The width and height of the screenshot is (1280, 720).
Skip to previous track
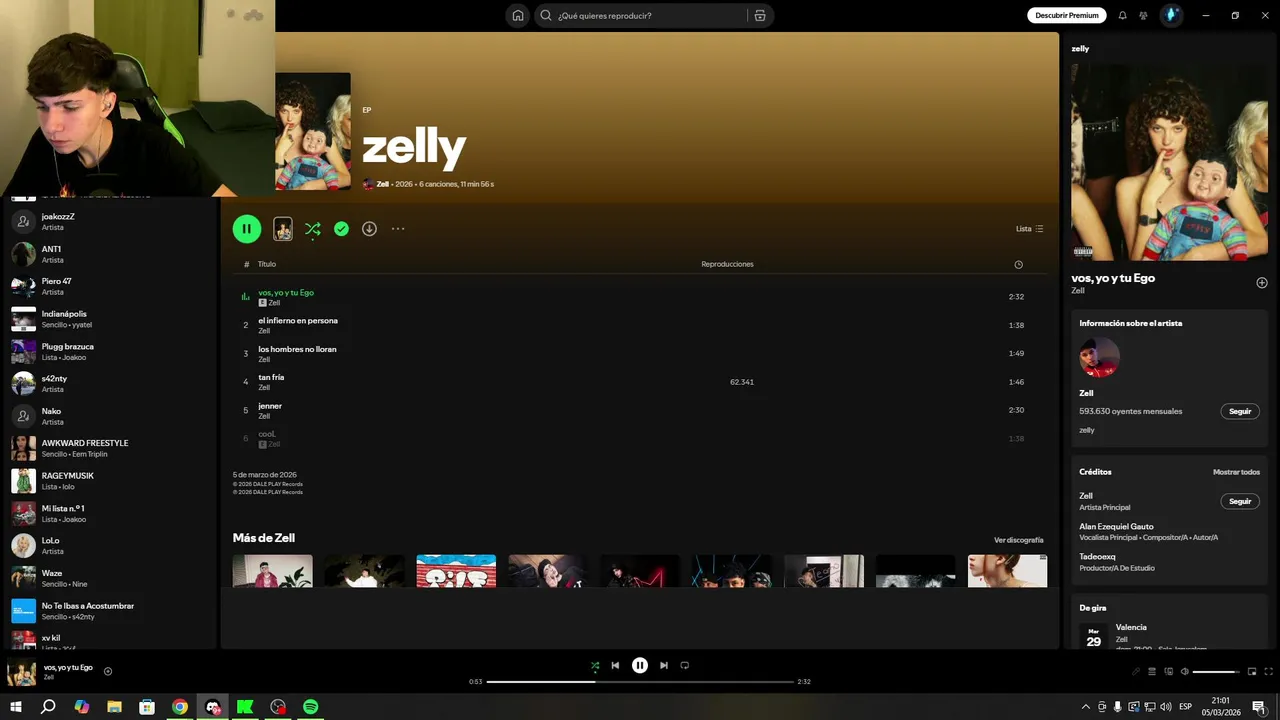(x=615, y=665)
